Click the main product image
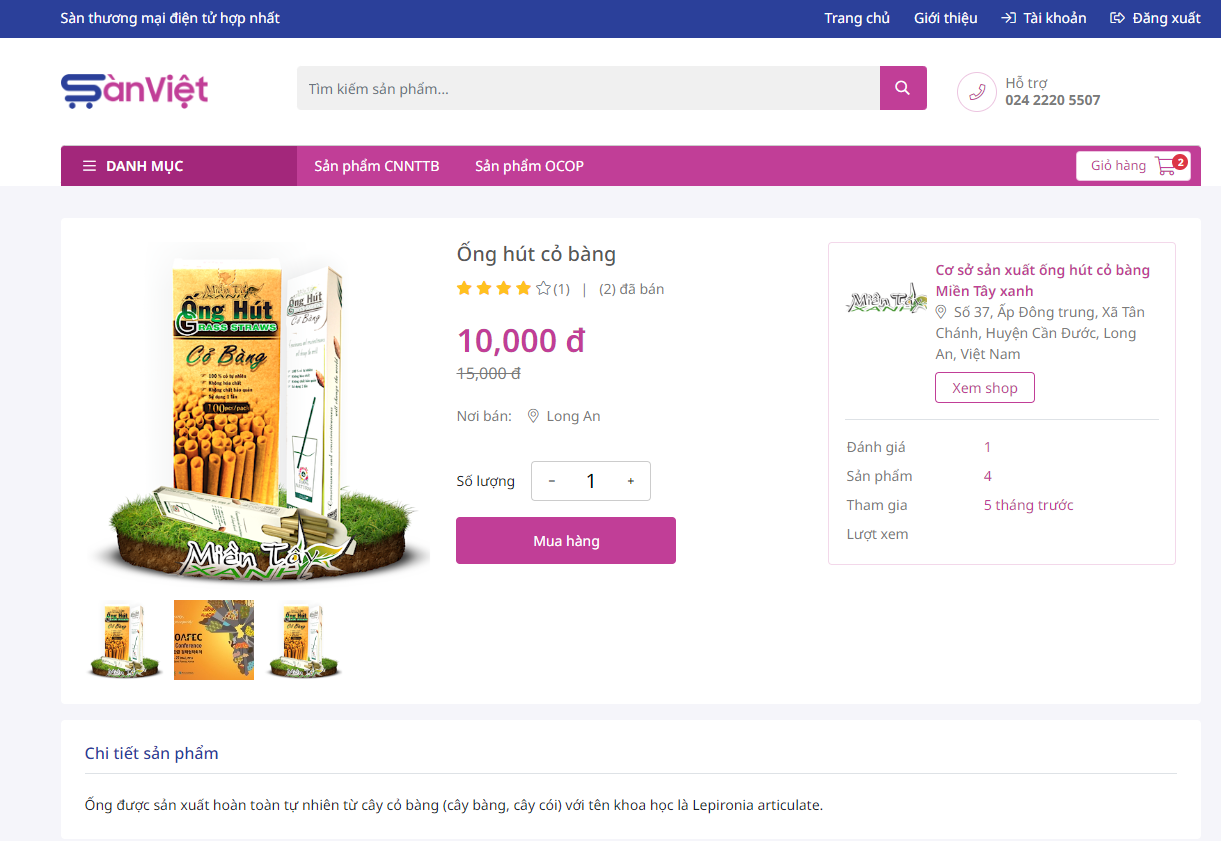This screenshot has height=841, width=1221. click(x=258, y=415)
